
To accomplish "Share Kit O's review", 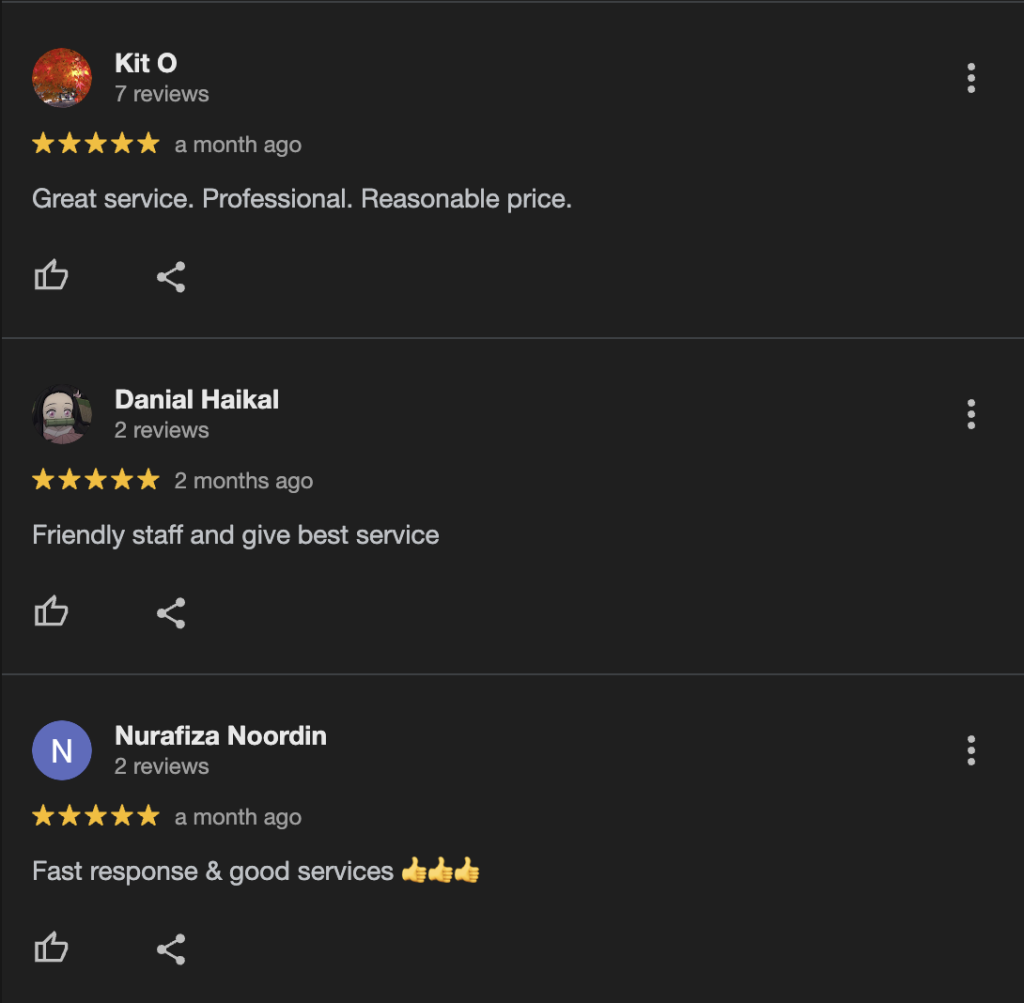I will pos(171,277).
